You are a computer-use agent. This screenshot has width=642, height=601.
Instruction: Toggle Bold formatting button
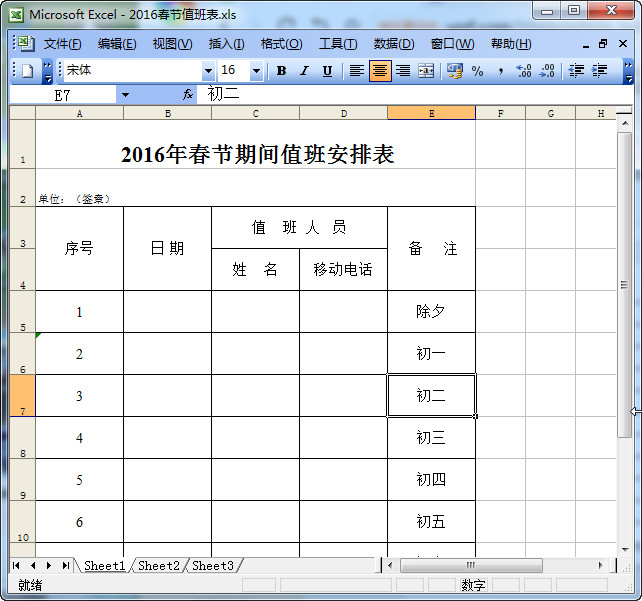coord(281,71)
